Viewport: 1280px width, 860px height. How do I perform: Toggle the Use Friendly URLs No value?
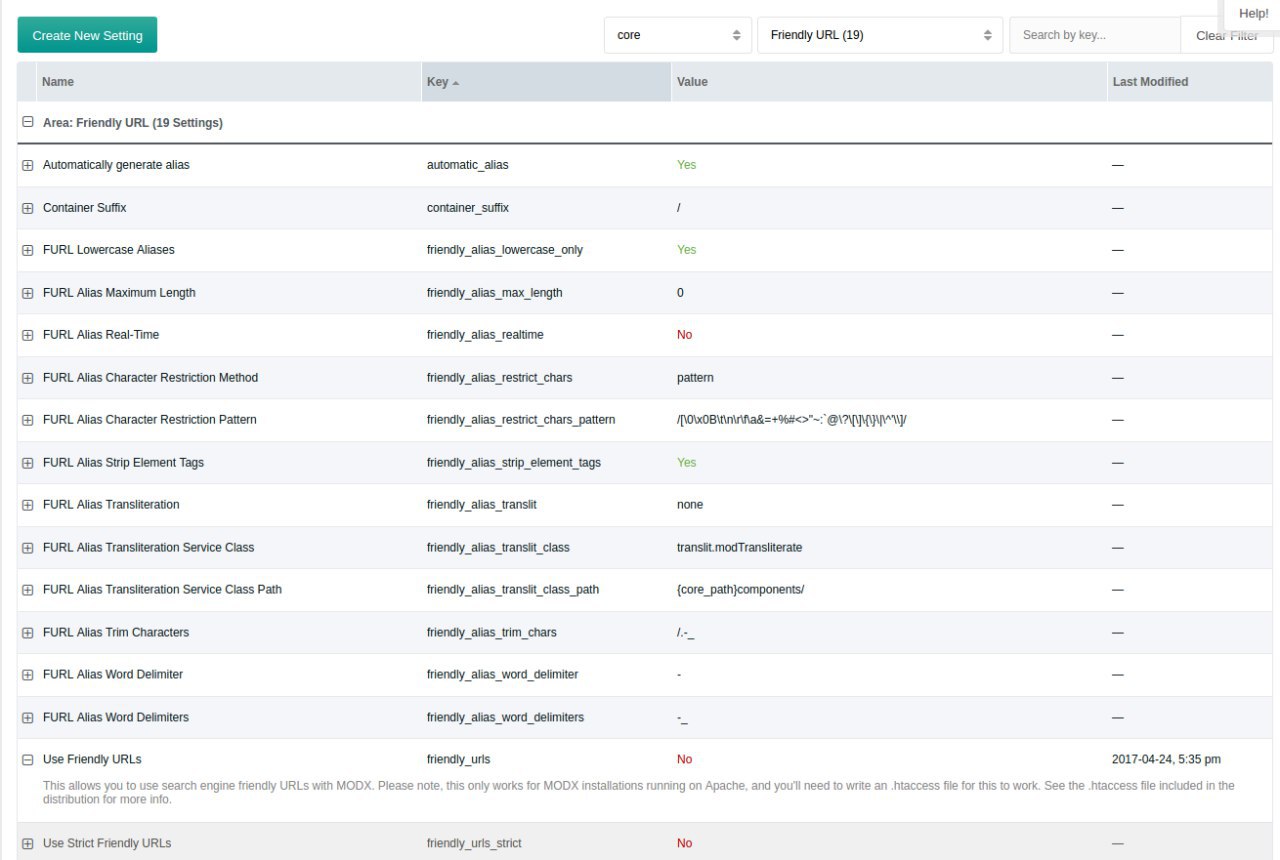tap(684, 760)
